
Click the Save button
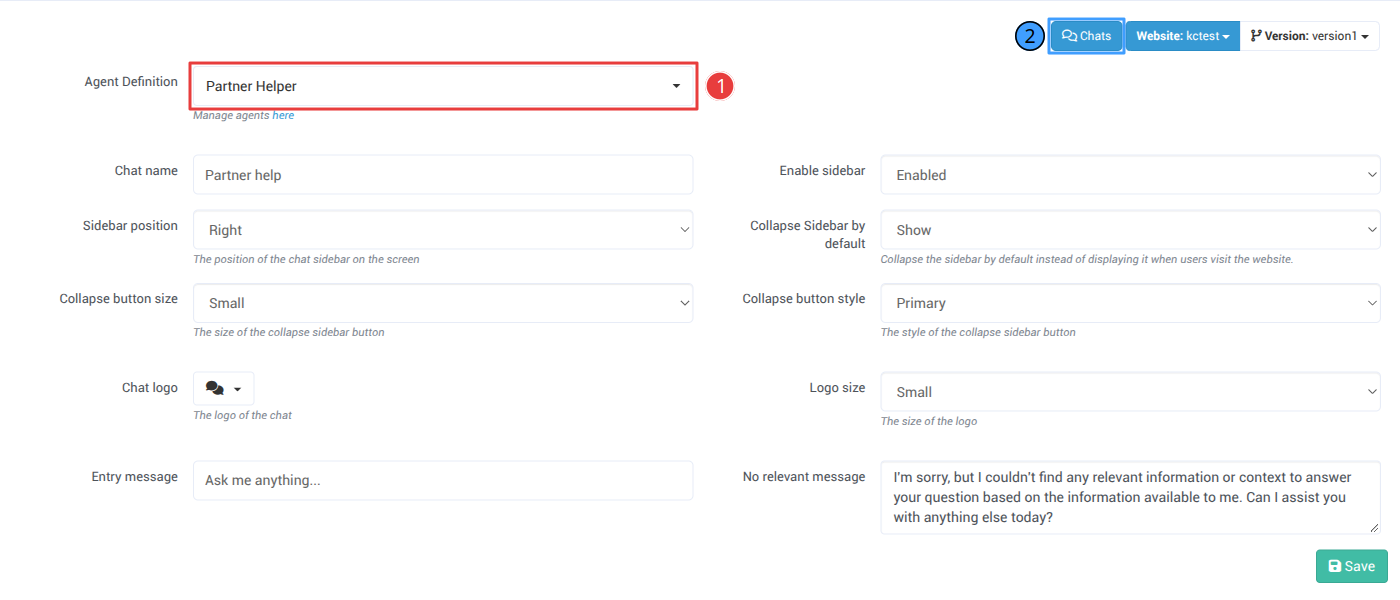click(1351, 566)
